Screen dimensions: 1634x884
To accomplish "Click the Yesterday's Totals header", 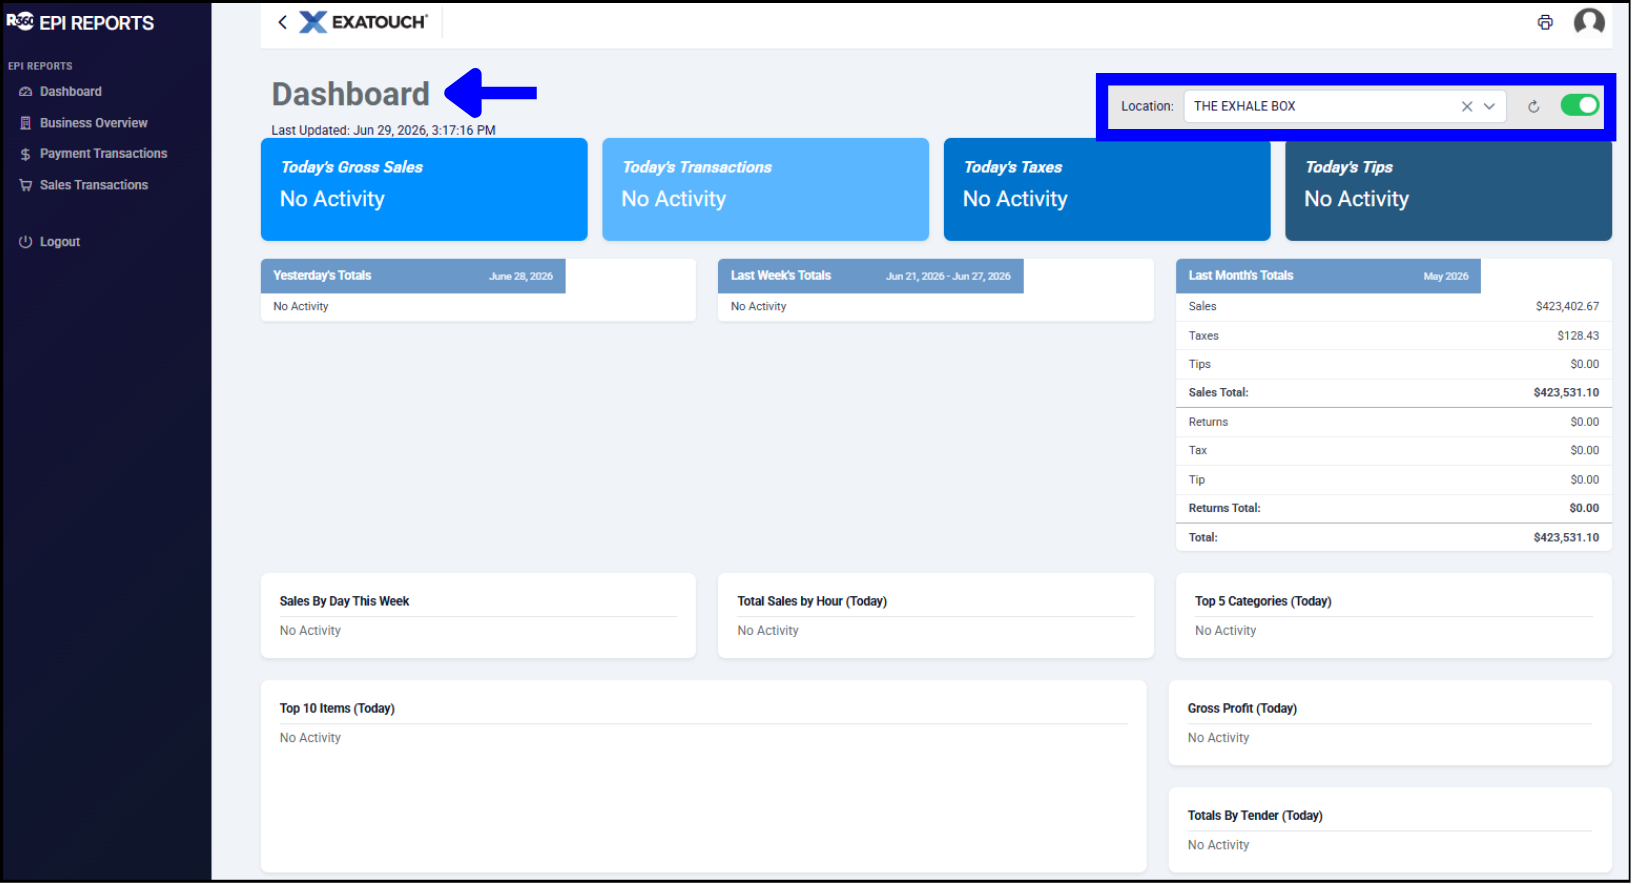I will point(413,276).
